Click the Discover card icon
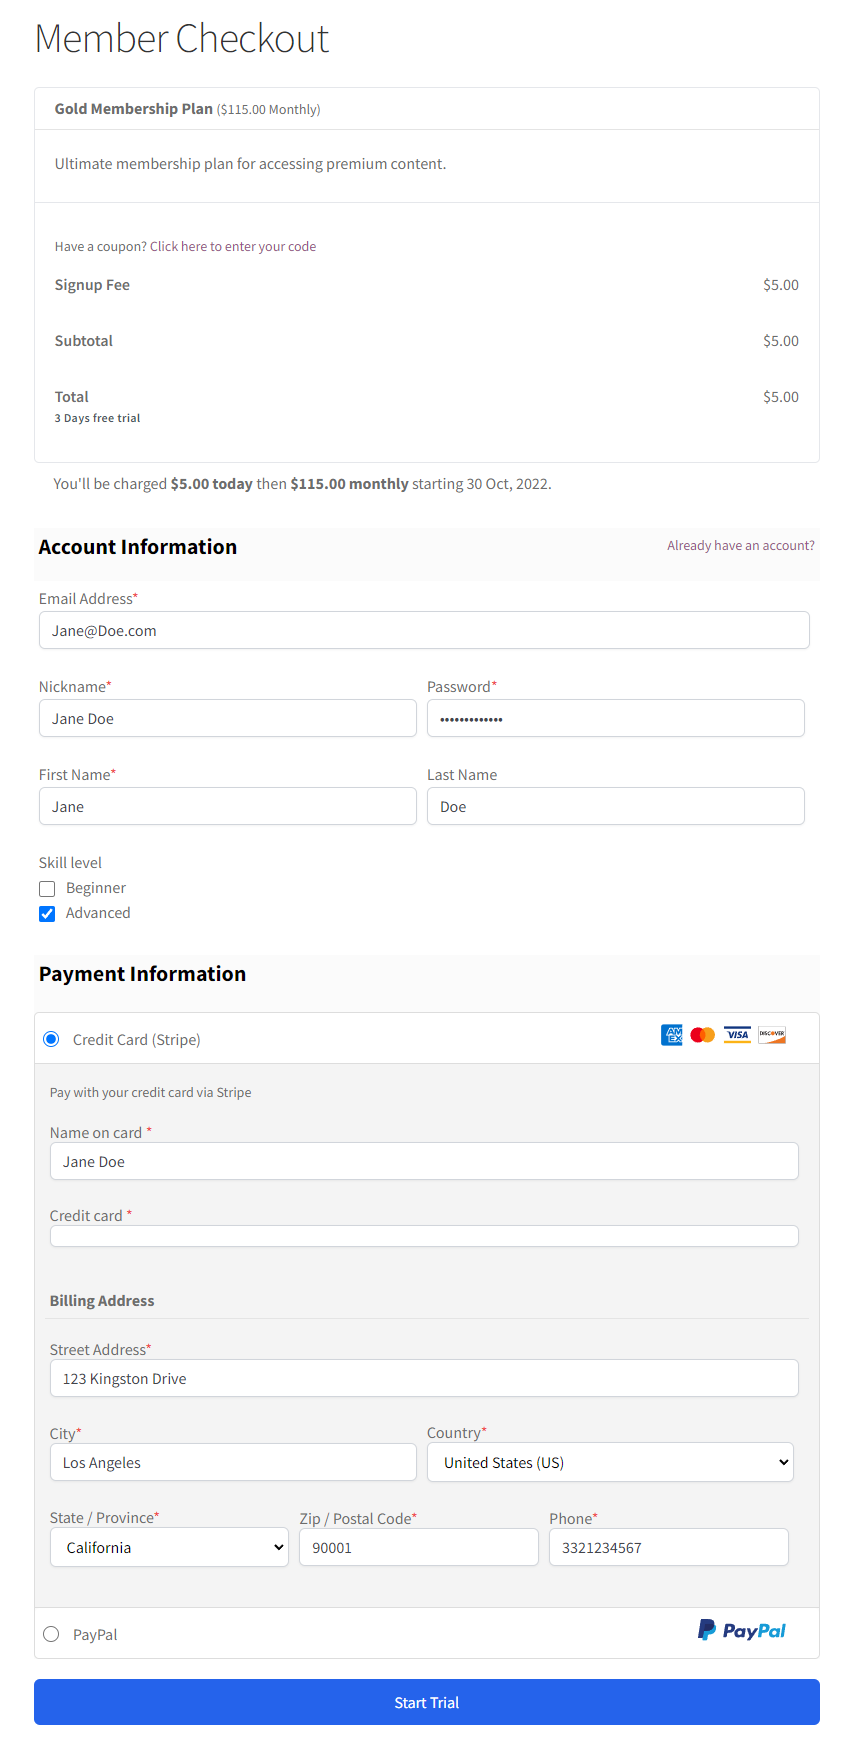The image size is (856, 1741). click(x=772, y=1035)
